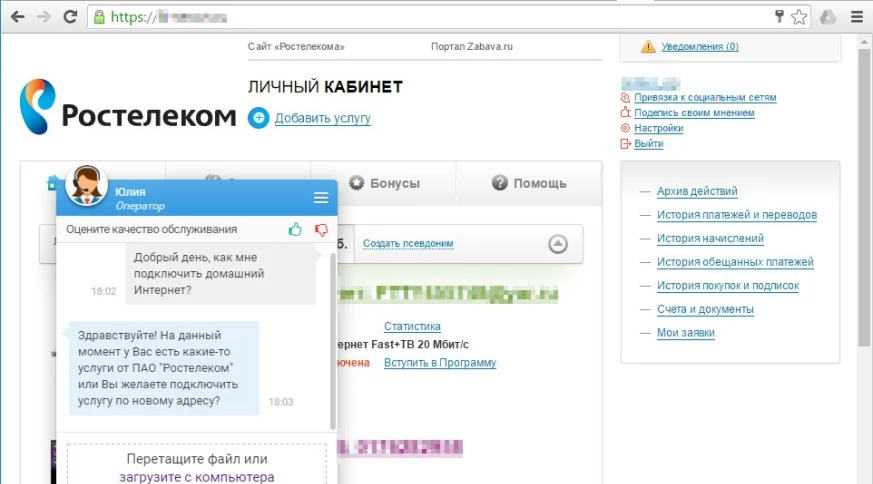The height and width of the screenshot is (484, 873).
Task: Open Chrome three-line menu
Action: pos(855,17)
